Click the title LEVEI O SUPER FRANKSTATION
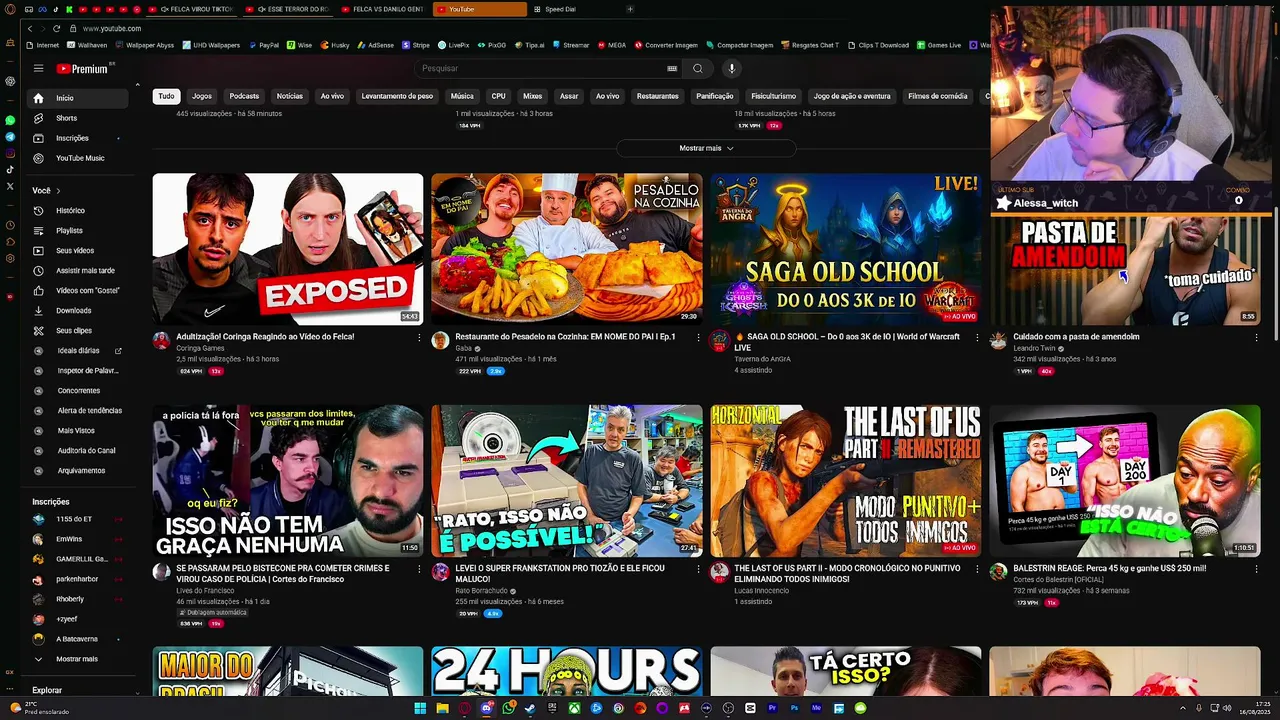 pyautogui.click(x=560, y=573)
